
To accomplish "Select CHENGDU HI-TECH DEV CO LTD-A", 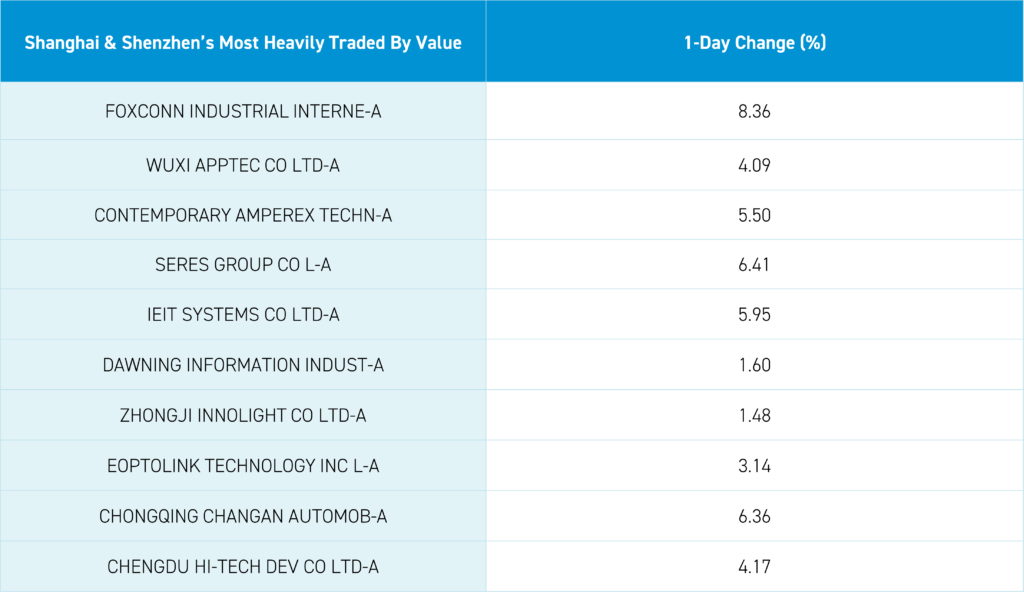I will 243,567.
